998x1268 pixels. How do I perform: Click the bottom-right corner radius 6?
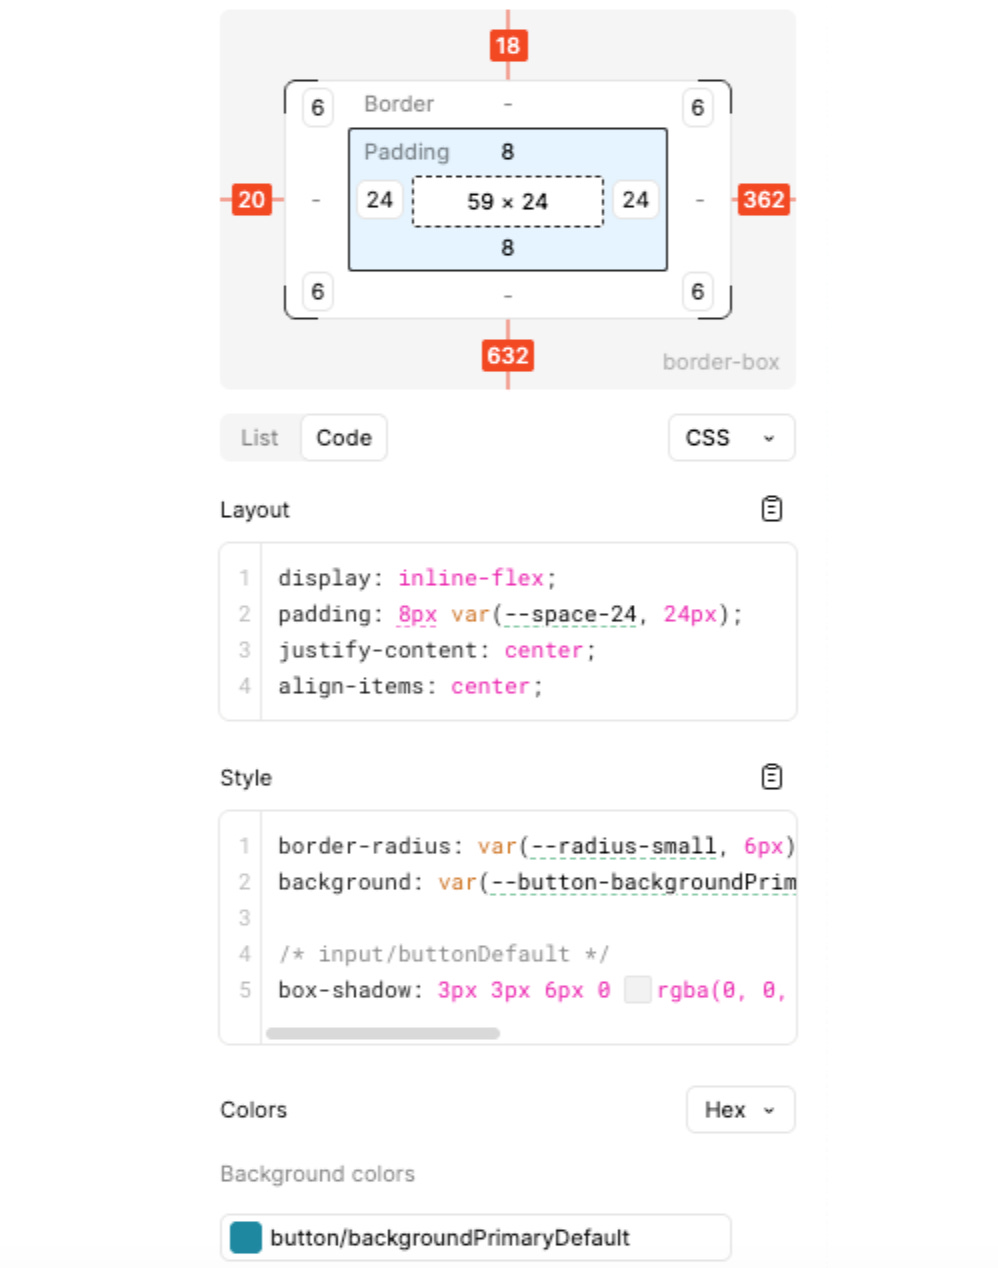[x=698, y=292]
